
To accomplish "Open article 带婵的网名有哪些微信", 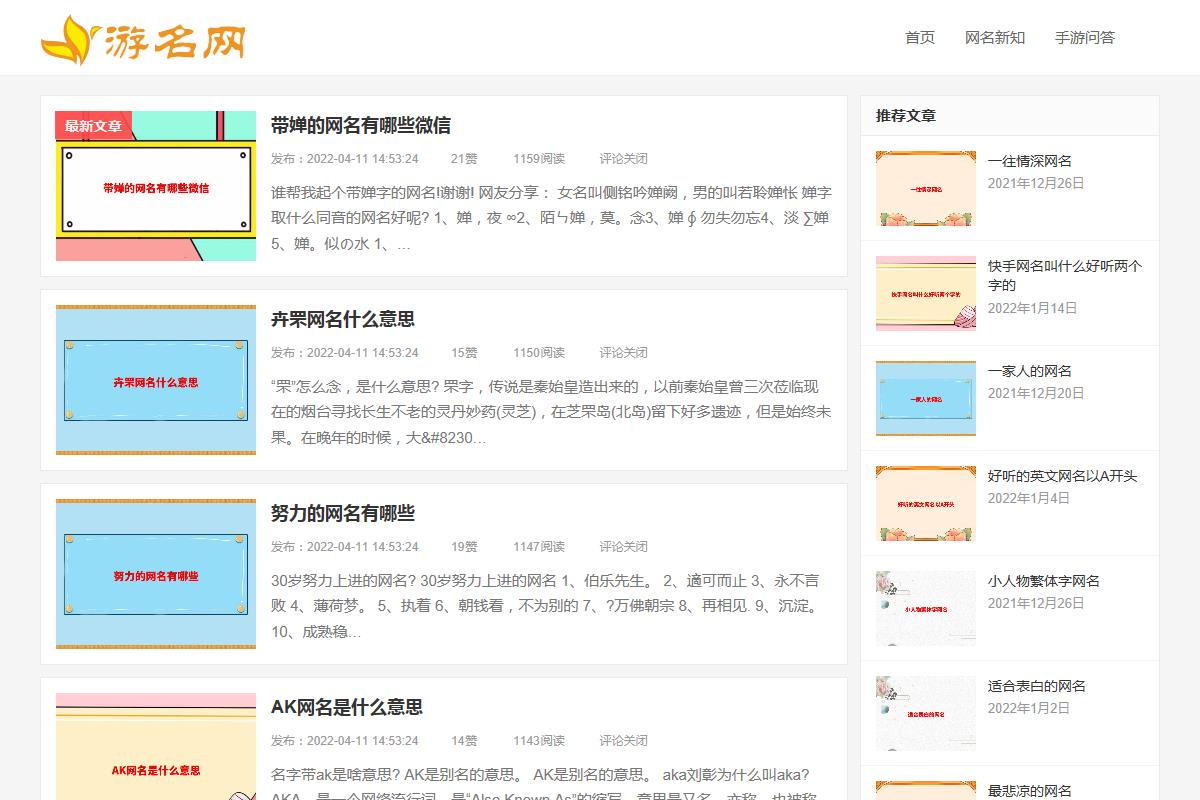I will tap(361, 125).
